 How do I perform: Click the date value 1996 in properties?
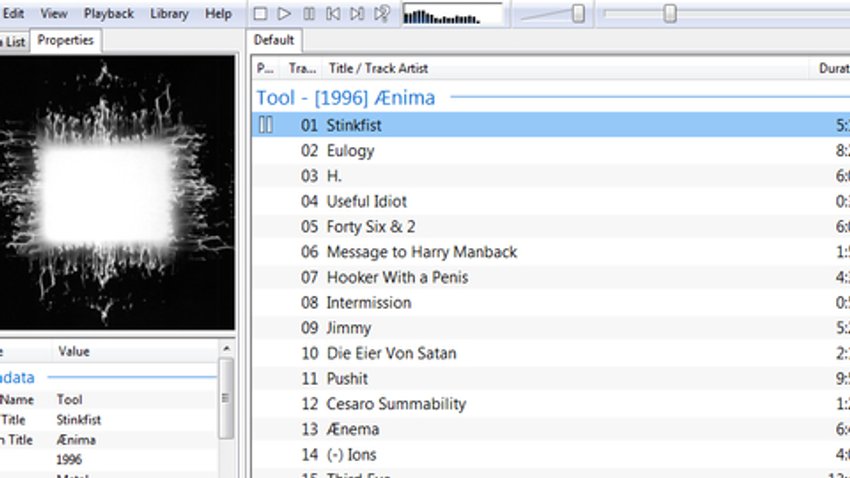coord(69,460)
